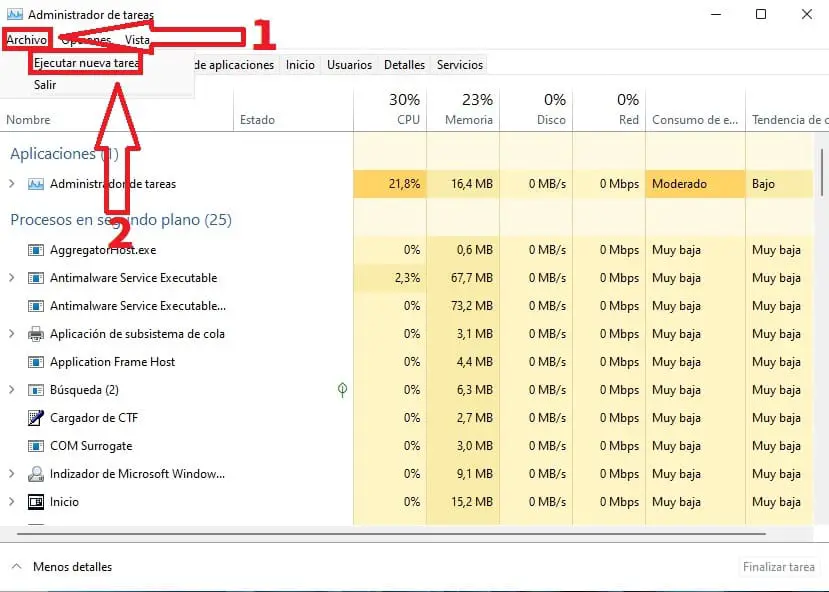Expand Aplicación de subsistema de cola row
Viewport: 829px width, 592px height.
(x=12, y=334)
